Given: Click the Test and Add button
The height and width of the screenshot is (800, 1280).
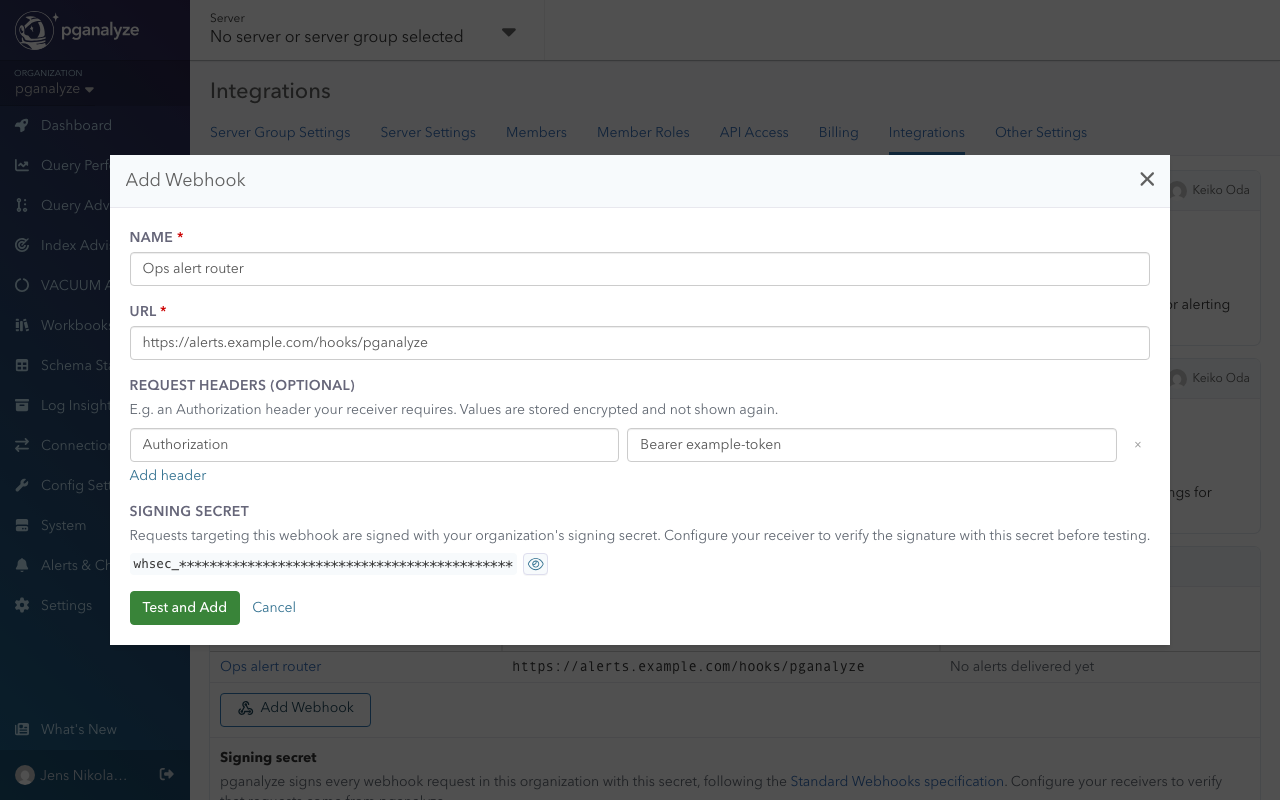Looking at the screenshot, I should click(x=185, y=607).
